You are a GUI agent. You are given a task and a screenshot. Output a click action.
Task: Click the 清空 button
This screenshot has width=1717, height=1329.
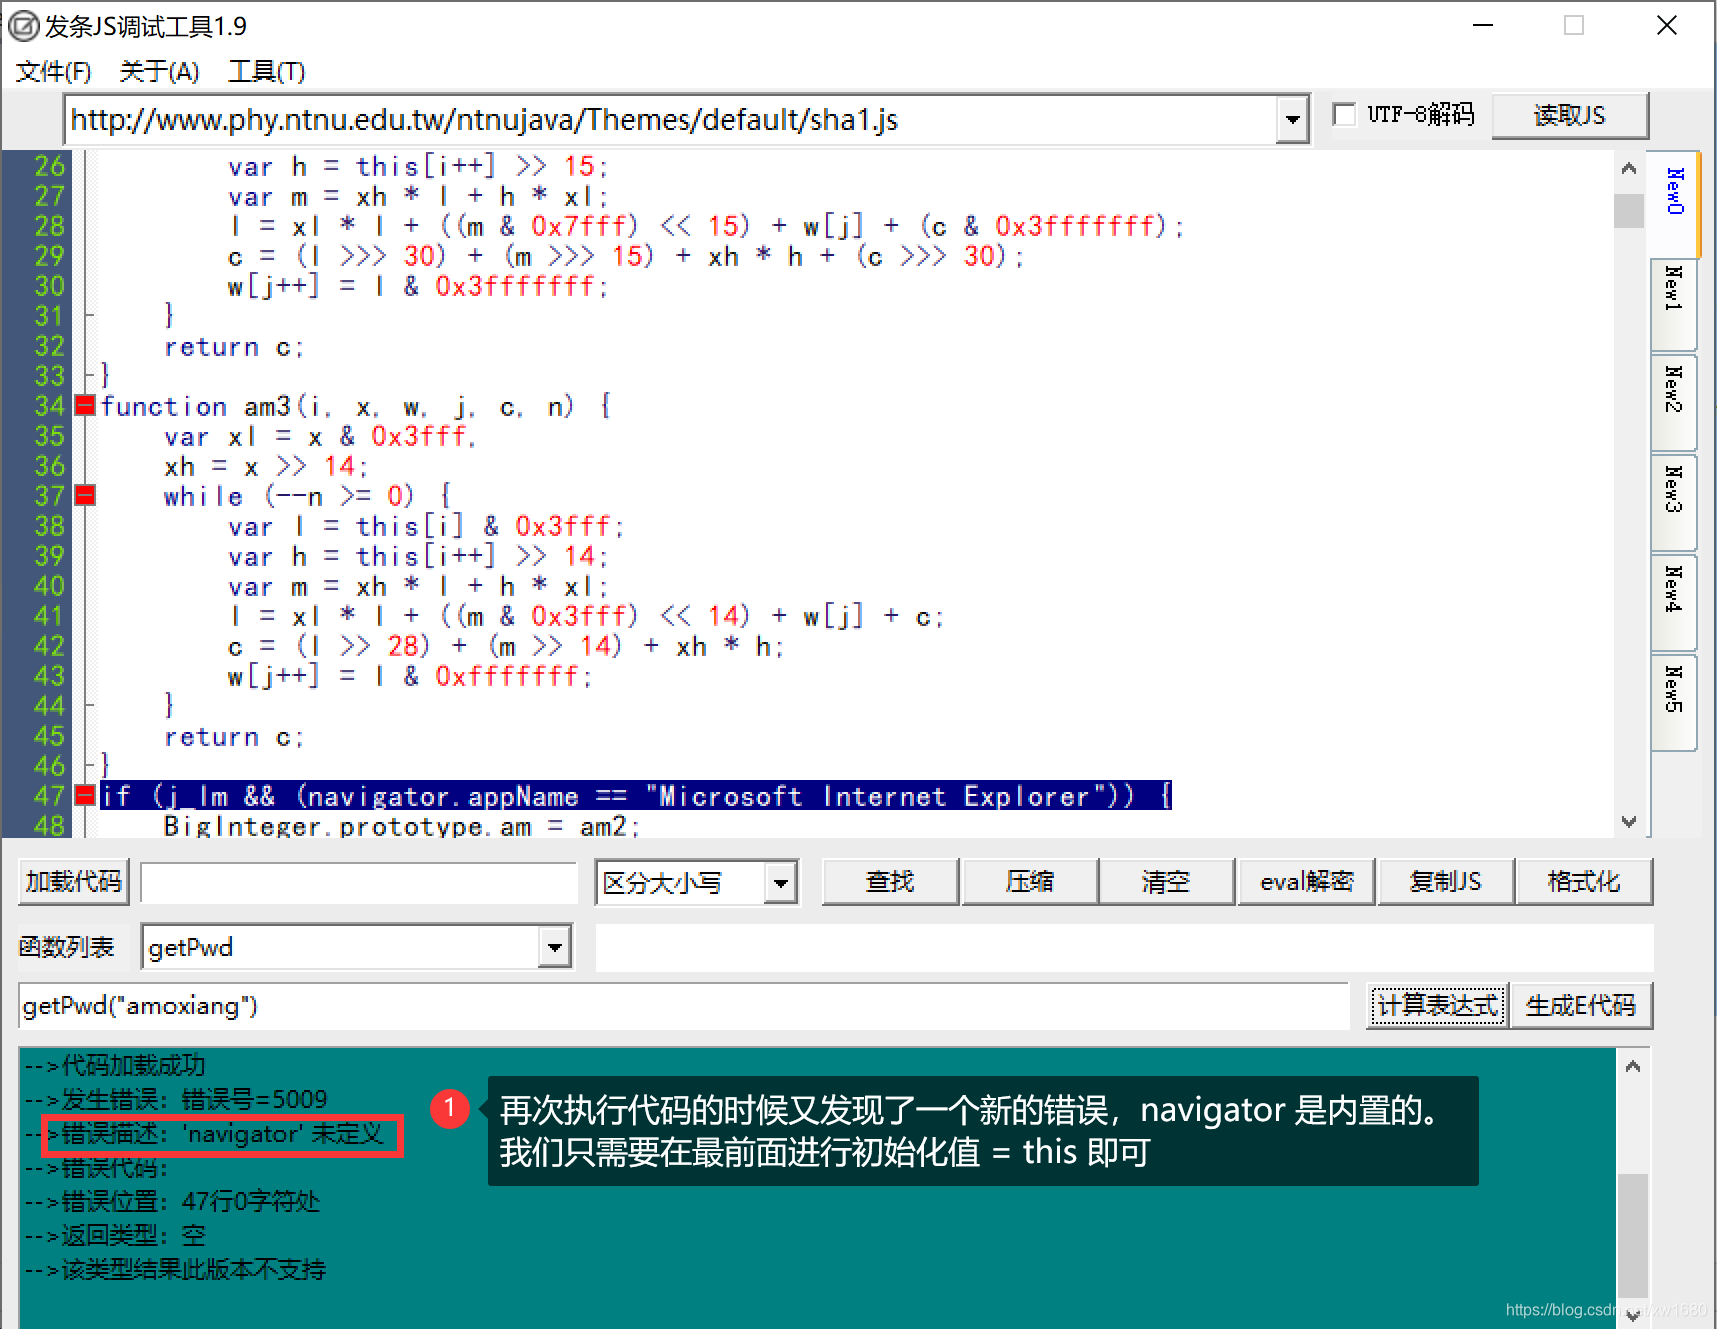[1166, 882]
